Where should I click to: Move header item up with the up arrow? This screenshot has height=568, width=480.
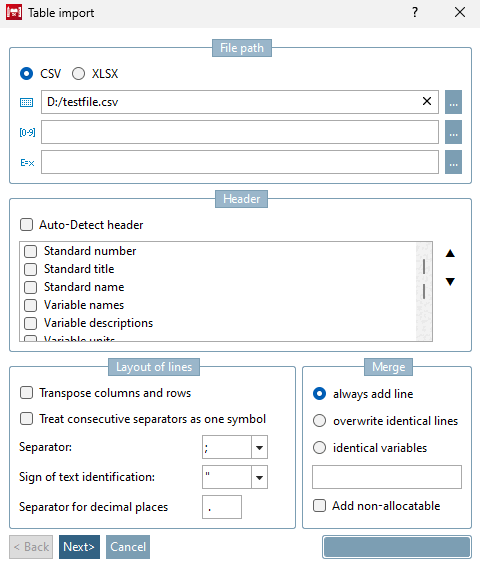pyautogui.click(x=450, y=253)
